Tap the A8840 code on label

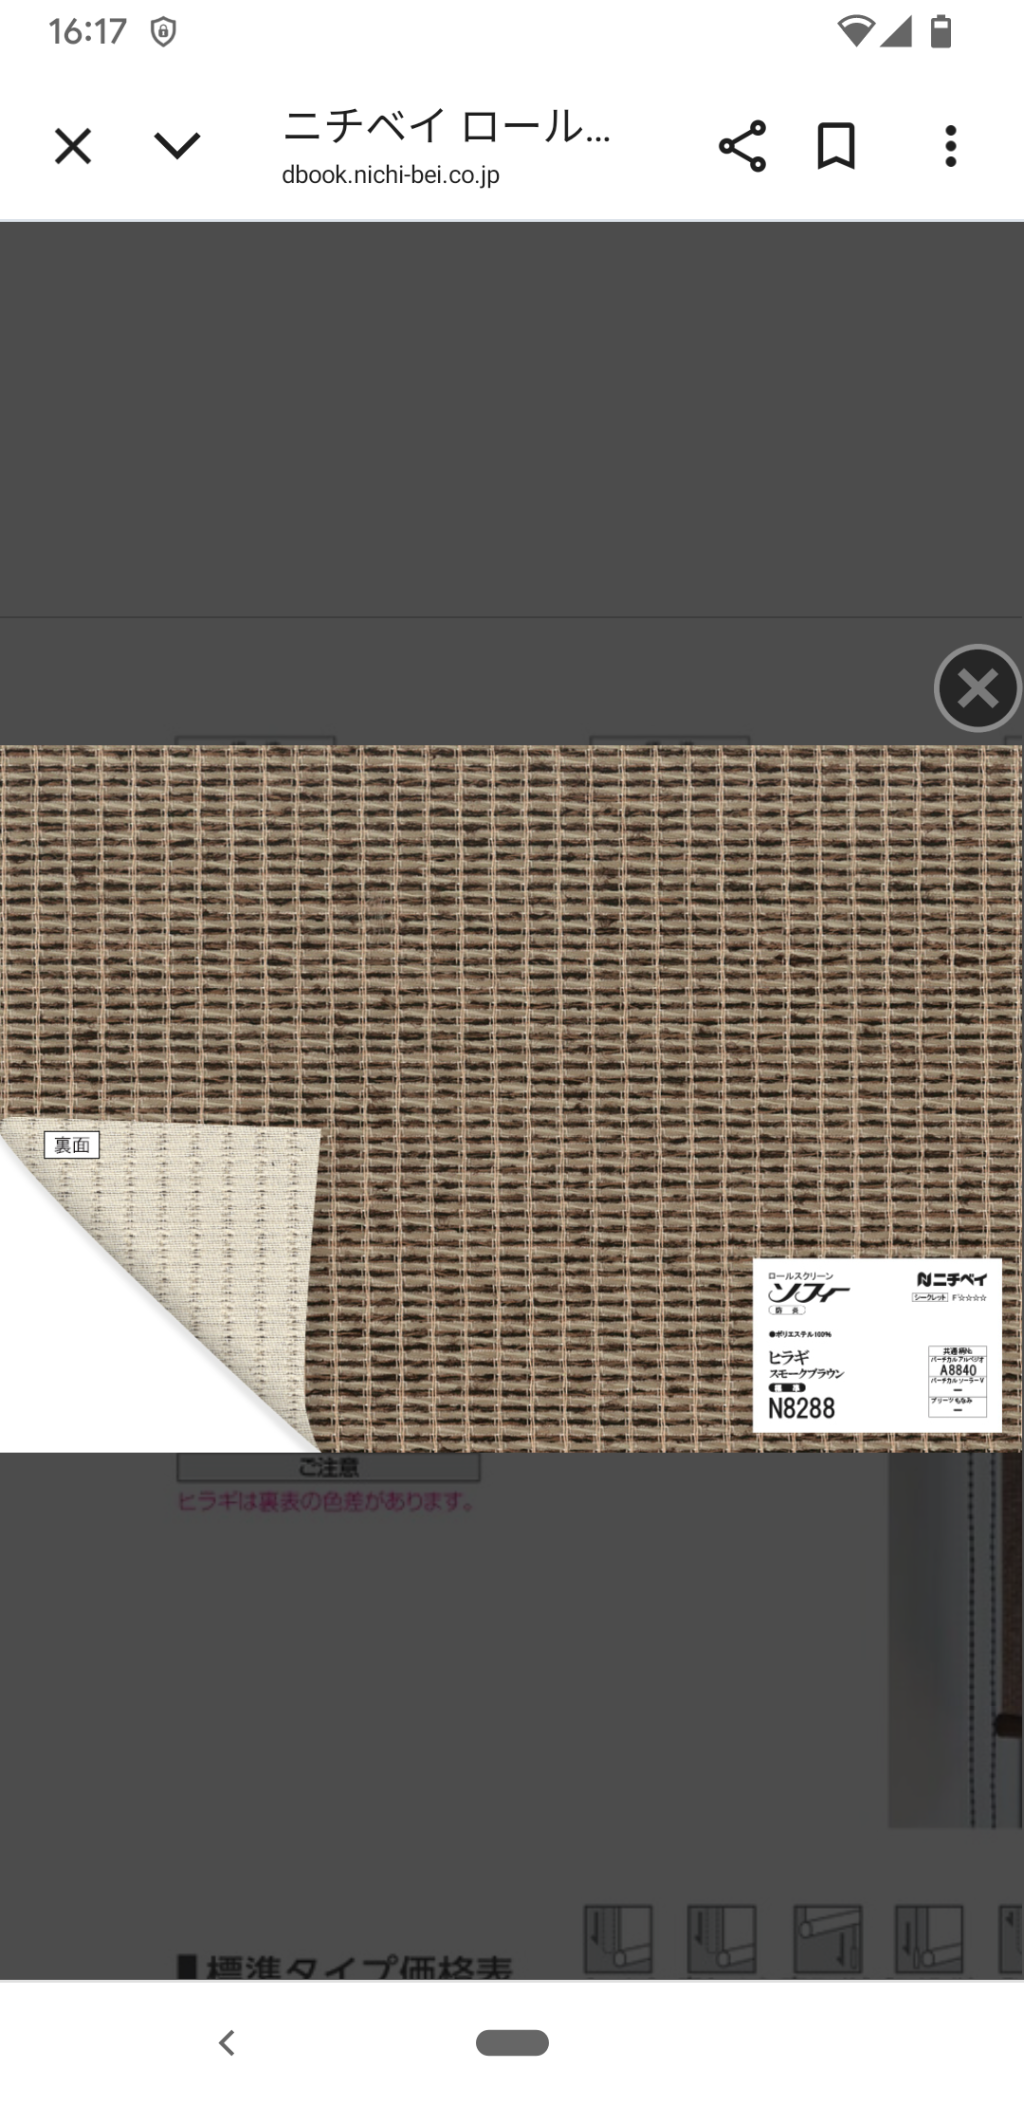click(x=958, y=1371)
